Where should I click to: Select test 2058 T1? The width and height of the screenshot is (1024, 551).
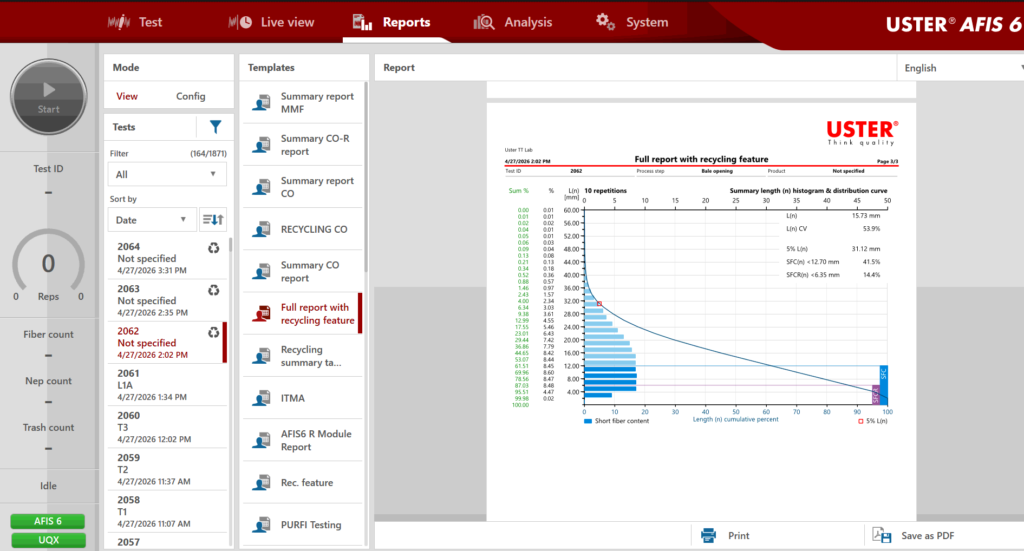point(167,511)
